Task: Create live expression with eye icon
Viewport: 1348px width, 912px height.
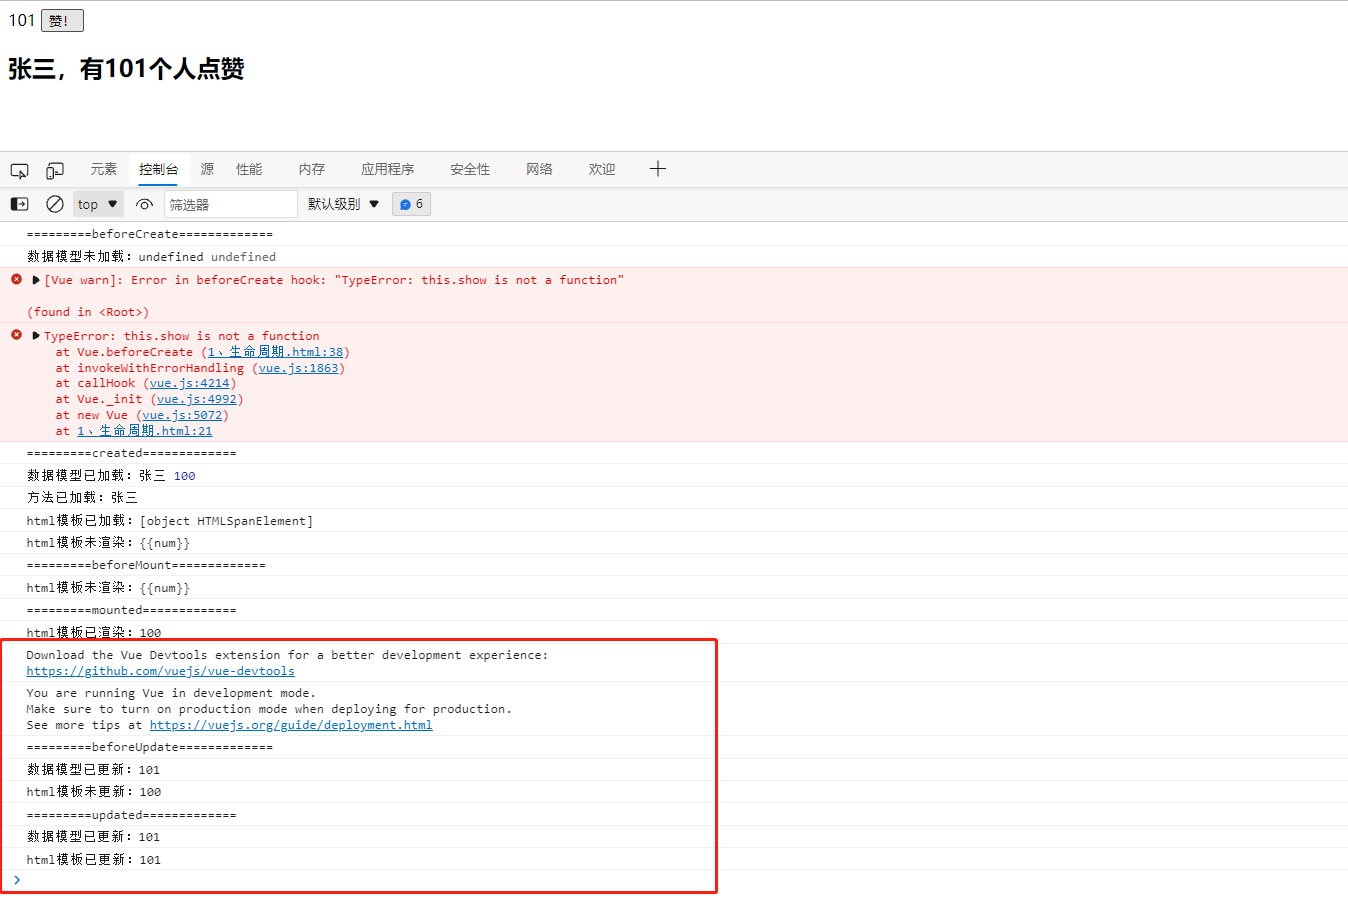Action: tap(145, 204)
